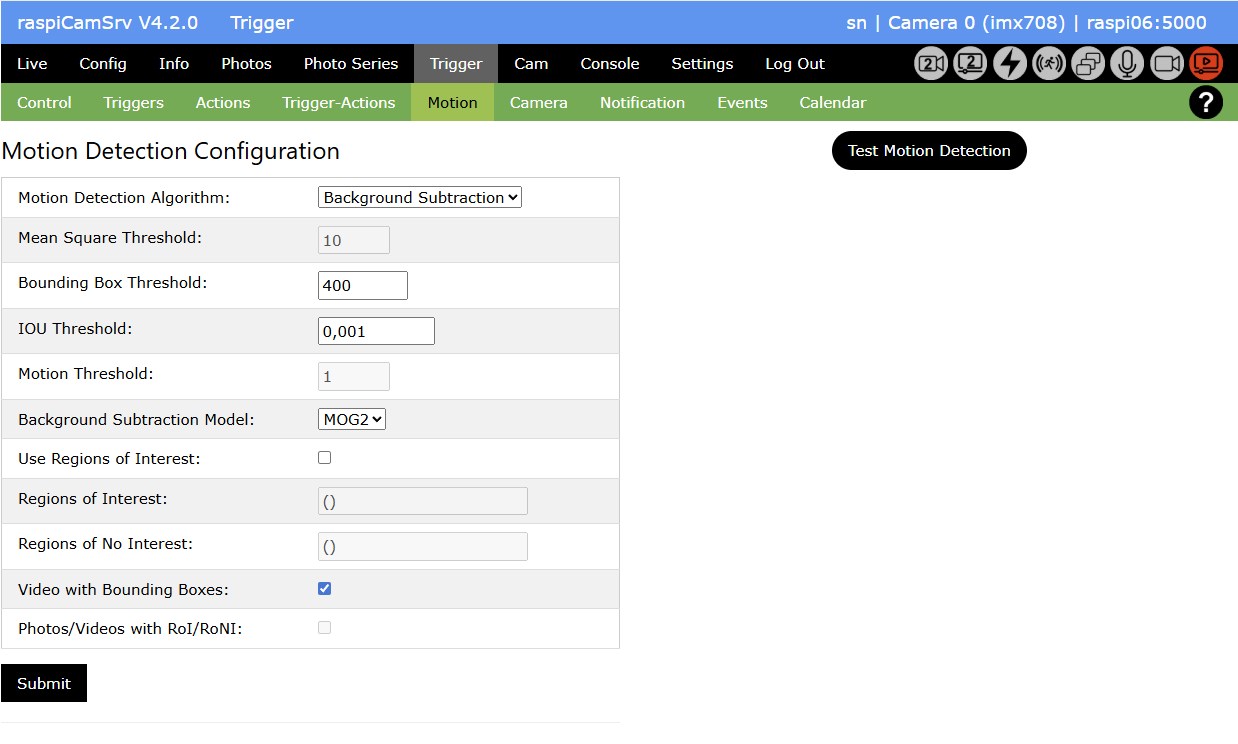The image size is (1238, 744).
Task: Submit the motion detection configuration
Action: coord(44,683)
